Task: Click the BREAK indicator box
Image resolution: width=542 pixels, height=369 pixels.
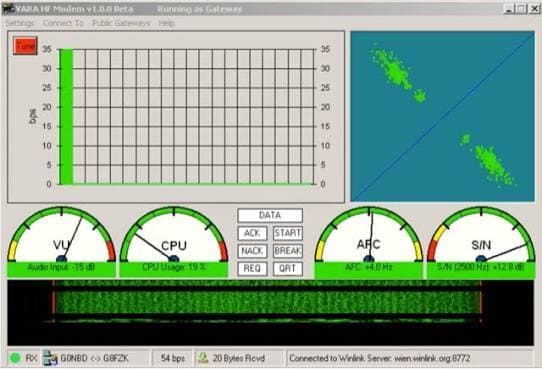Action: click(288, 251)
